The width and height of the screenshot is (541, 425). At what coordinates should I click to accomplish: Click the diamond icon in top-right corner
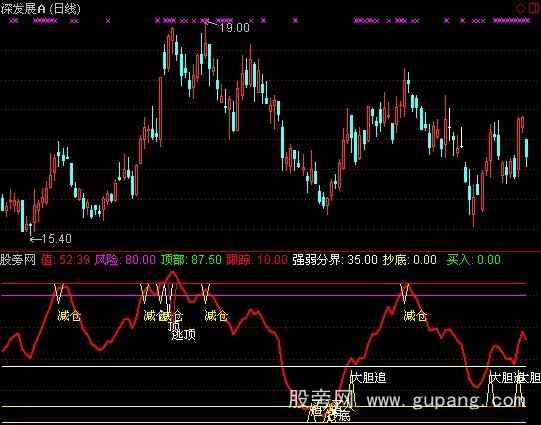coord(521,8)
